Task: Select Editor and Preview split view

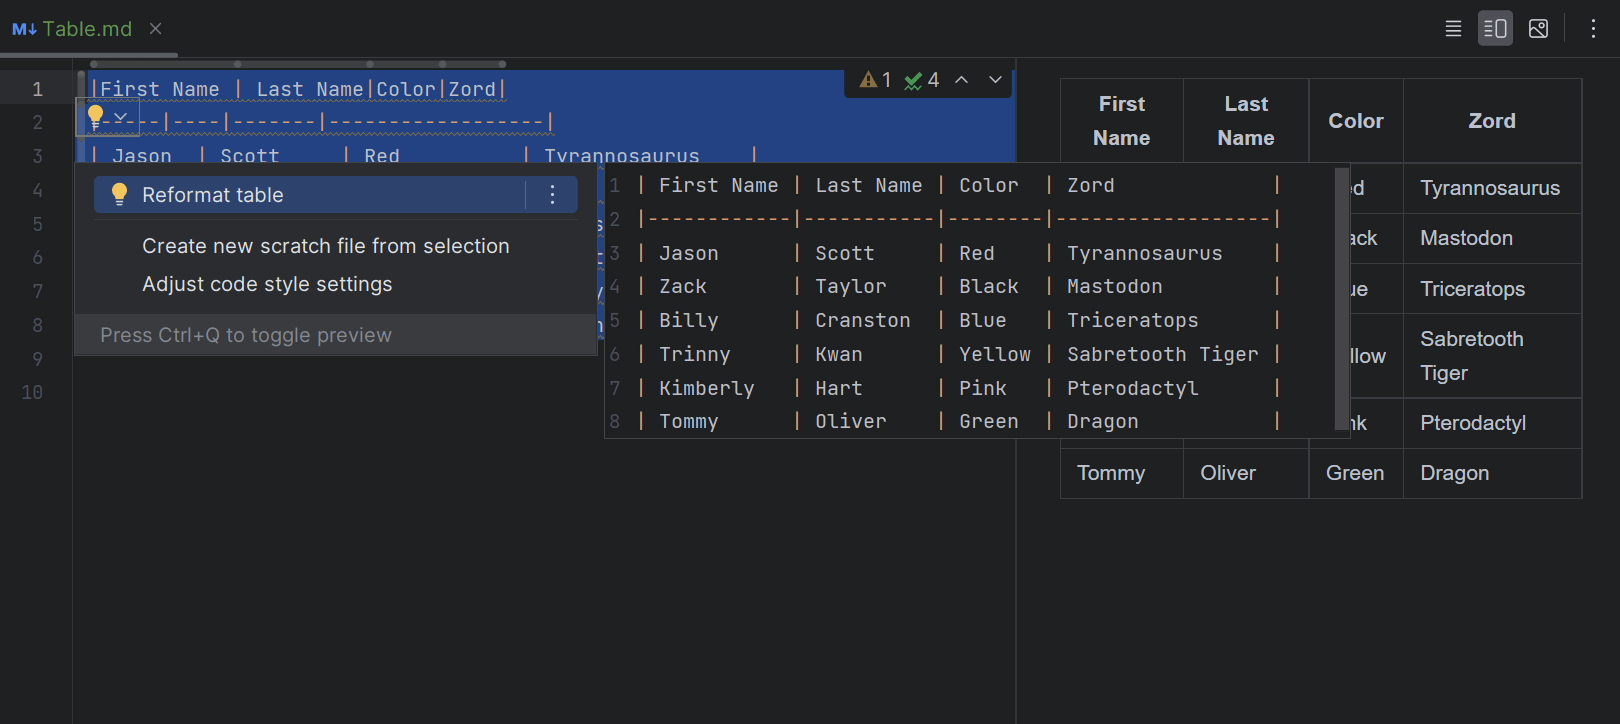Action: coord(1495,29)
